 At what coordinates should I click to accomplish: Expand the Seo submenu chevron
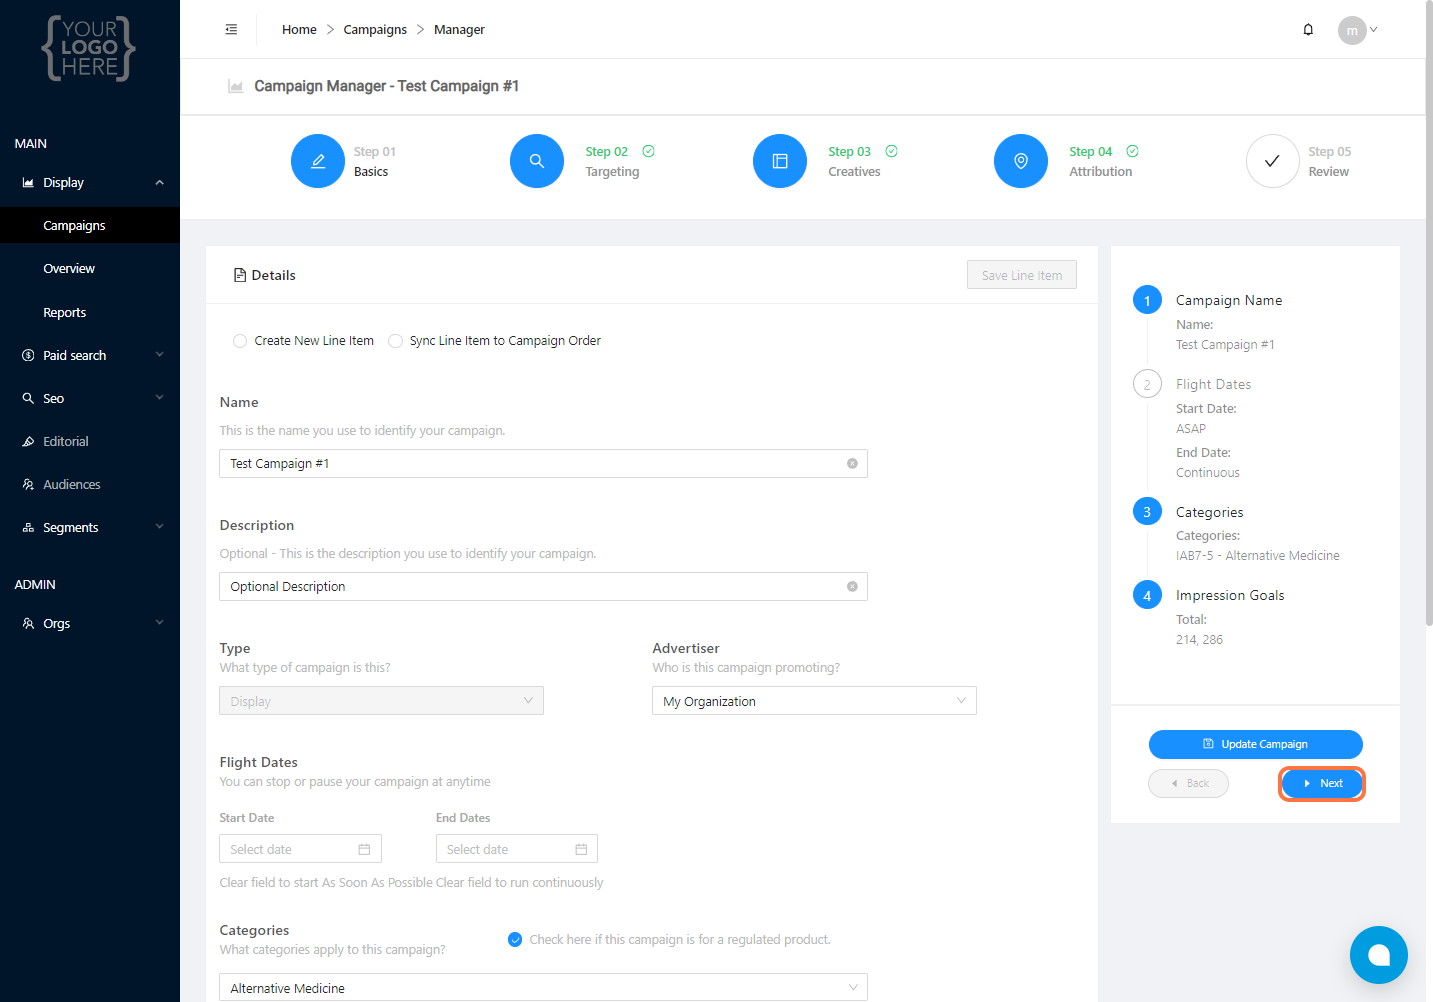click(x=159, y=398)
